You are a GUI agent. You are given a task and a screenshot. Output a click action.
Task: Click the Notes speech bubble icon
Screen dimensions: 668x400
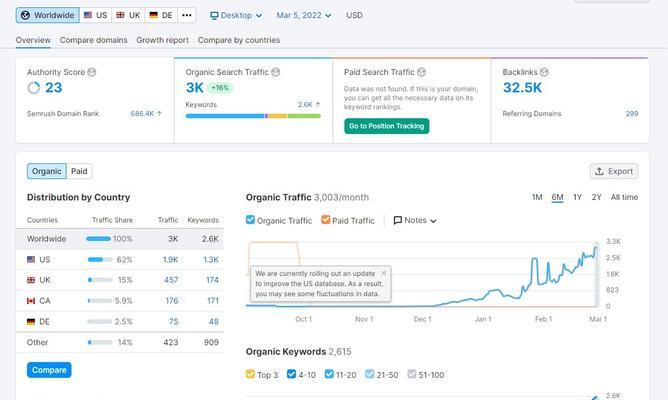coord(397,220)
